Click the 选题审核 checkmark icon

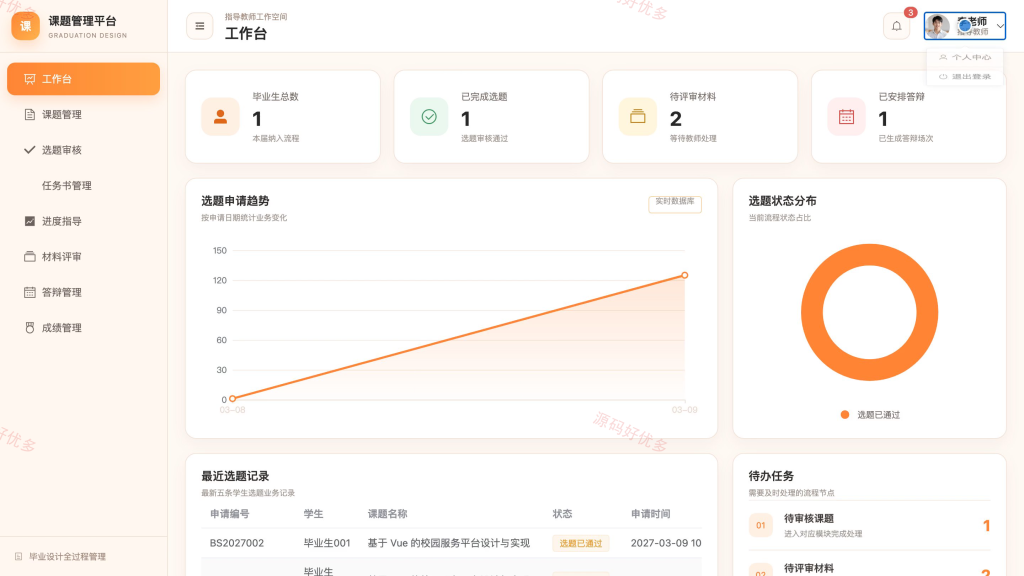click(29, 150)
